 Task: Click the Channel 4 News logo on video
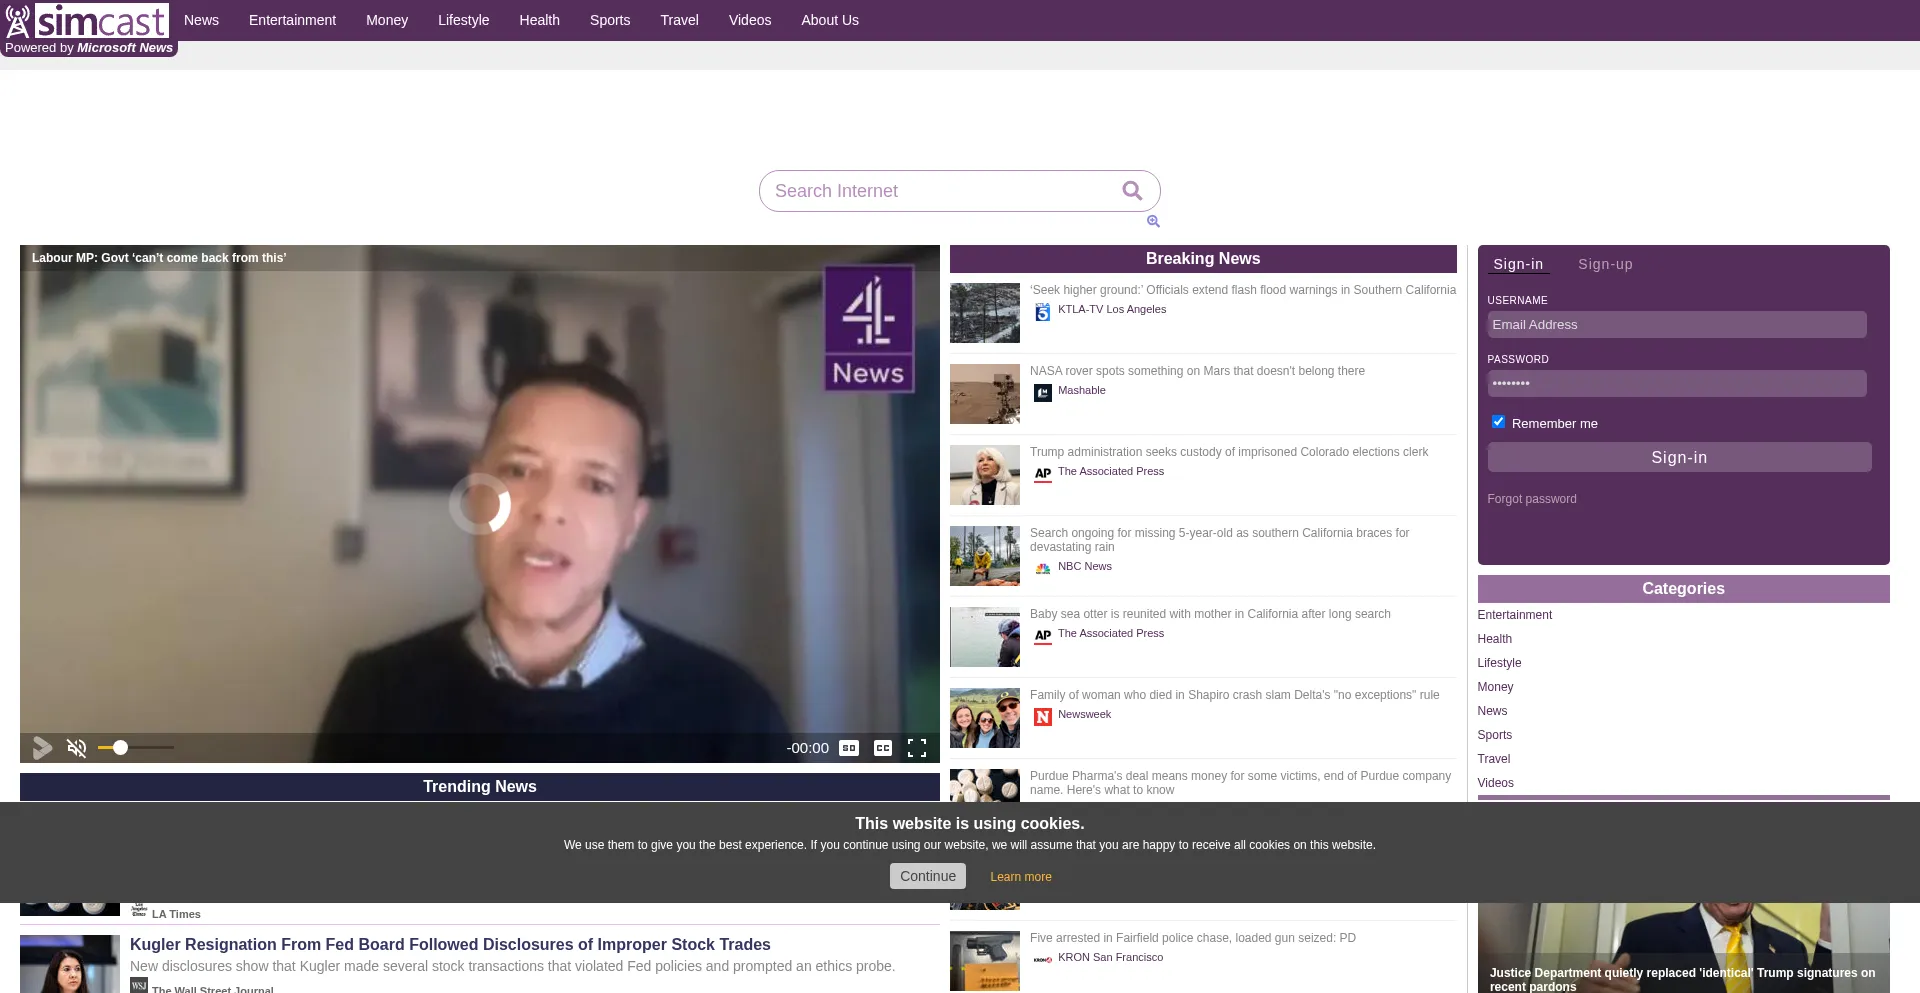tap(868, 328)
